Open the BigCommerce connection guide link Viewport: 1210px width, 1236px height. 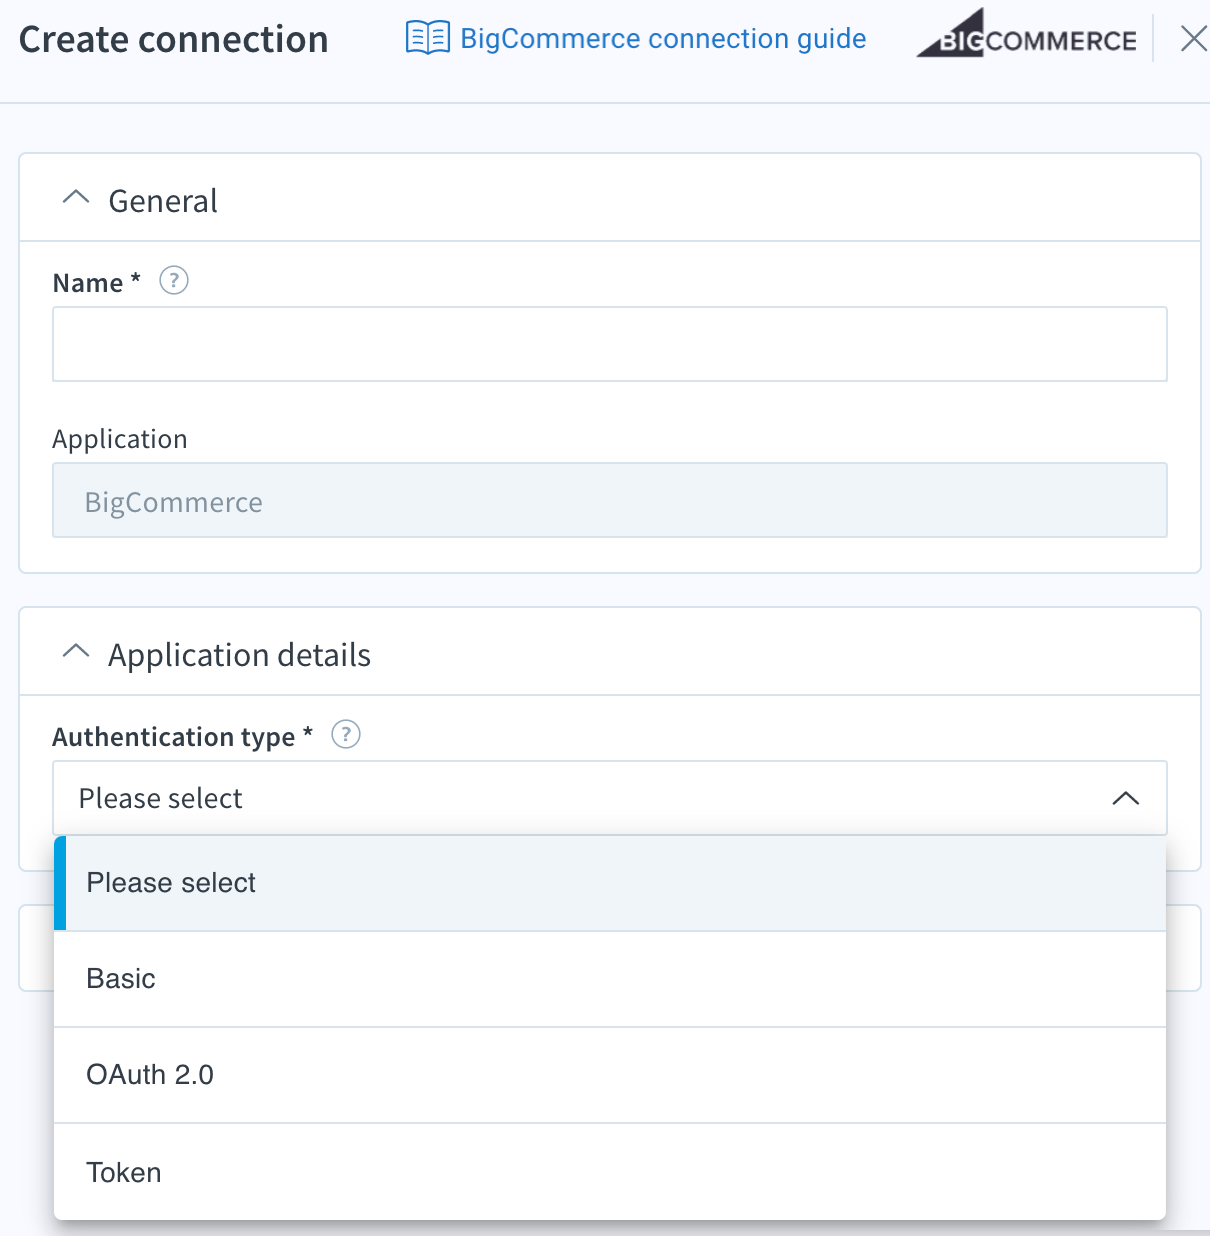point(663,39)
